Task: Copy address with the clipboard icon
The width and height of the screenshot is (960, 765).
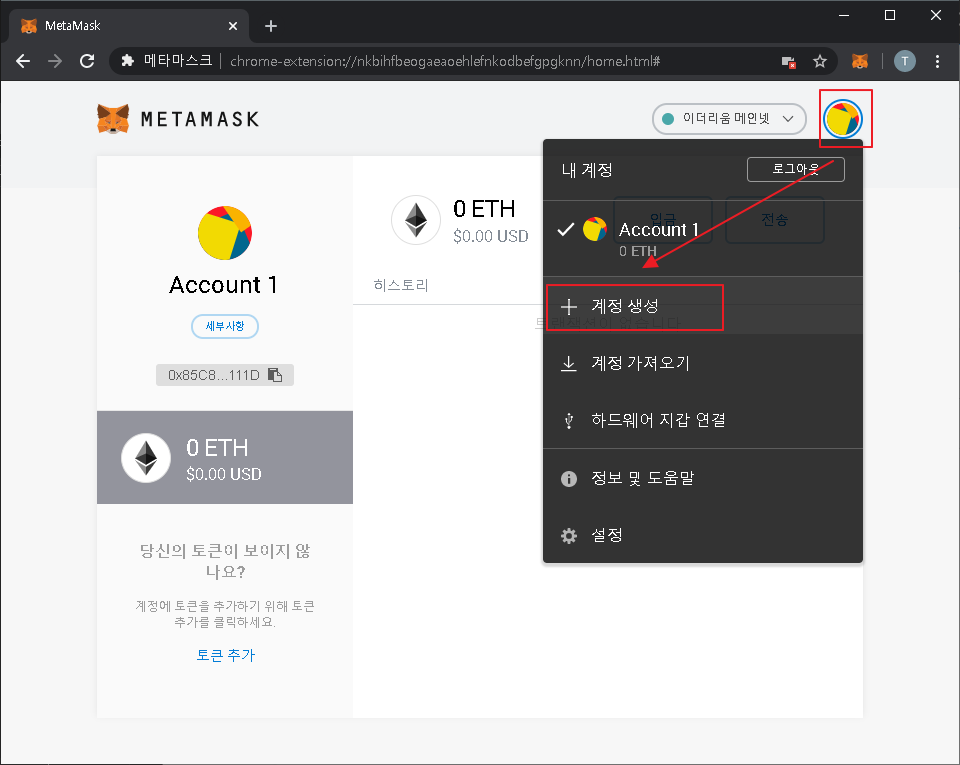Action: click(275, 375)
